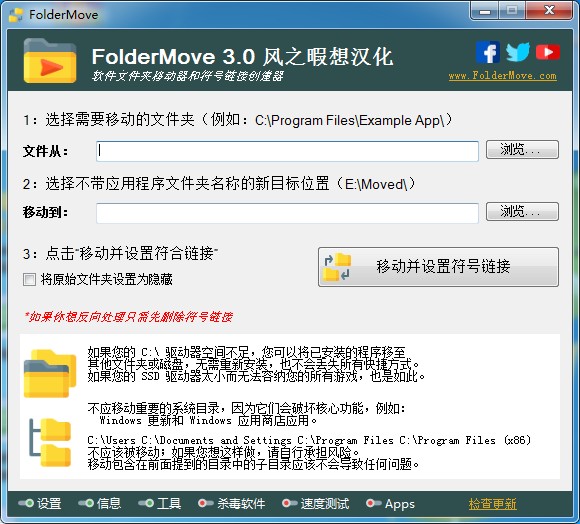The image size is (580, 524).
Task: Open 设置 in bottom bar
Action: pyautogui.click(x=40, y=503)
